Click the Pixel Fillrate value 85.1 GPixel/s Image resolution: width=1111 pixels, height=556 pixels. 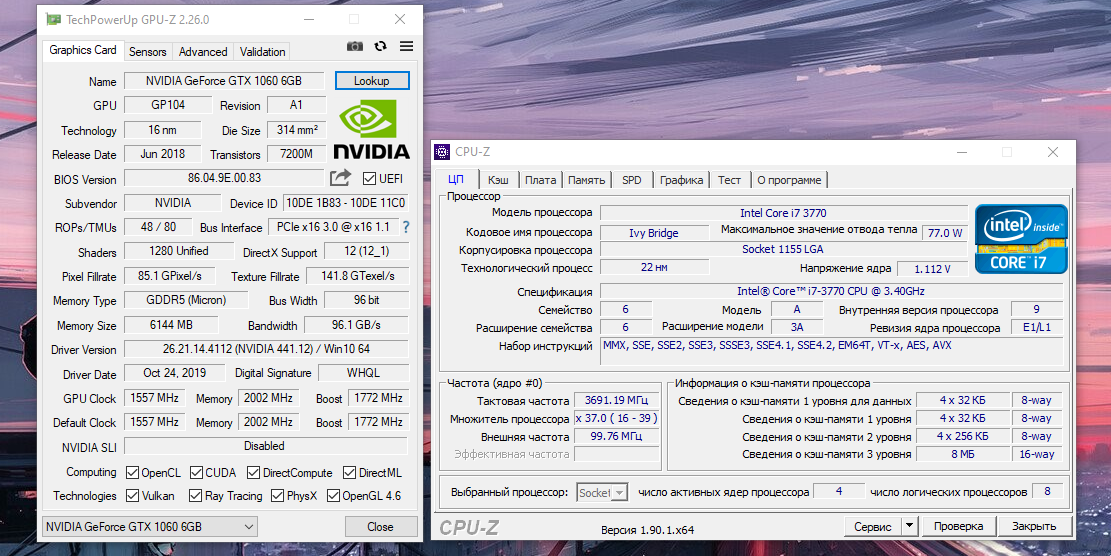[170, 276]
